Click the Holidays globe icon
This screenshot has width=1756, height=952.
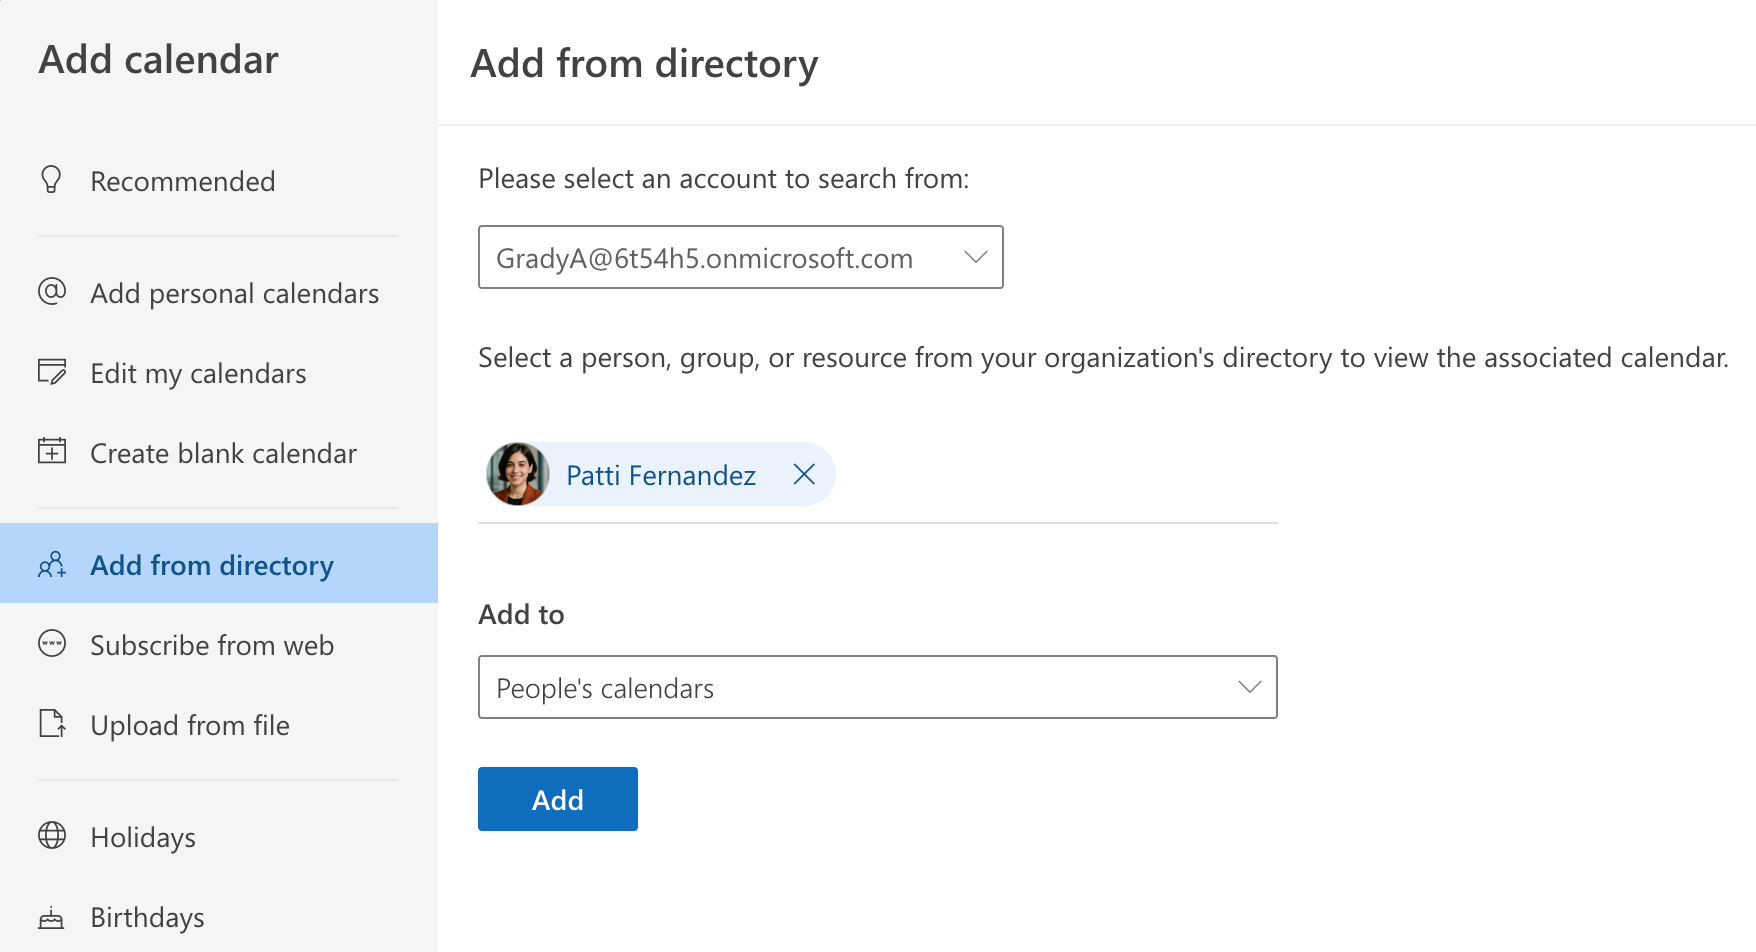[52, 836]
